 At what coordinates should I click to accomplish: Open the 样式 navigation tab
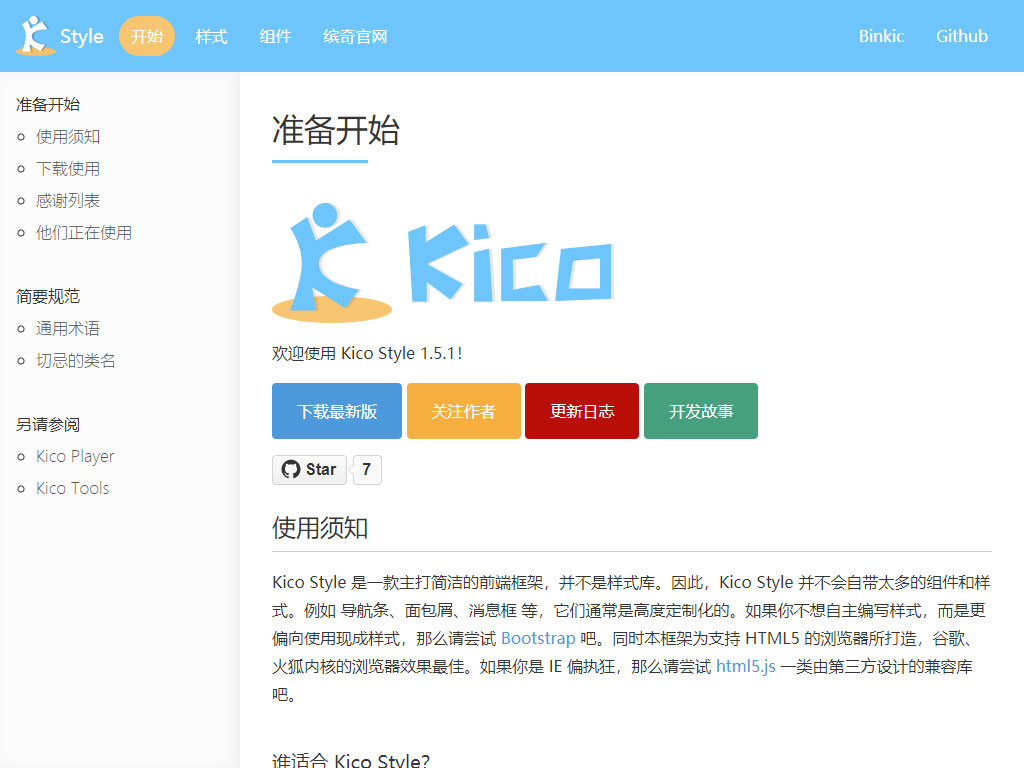[x=211, y=36]
